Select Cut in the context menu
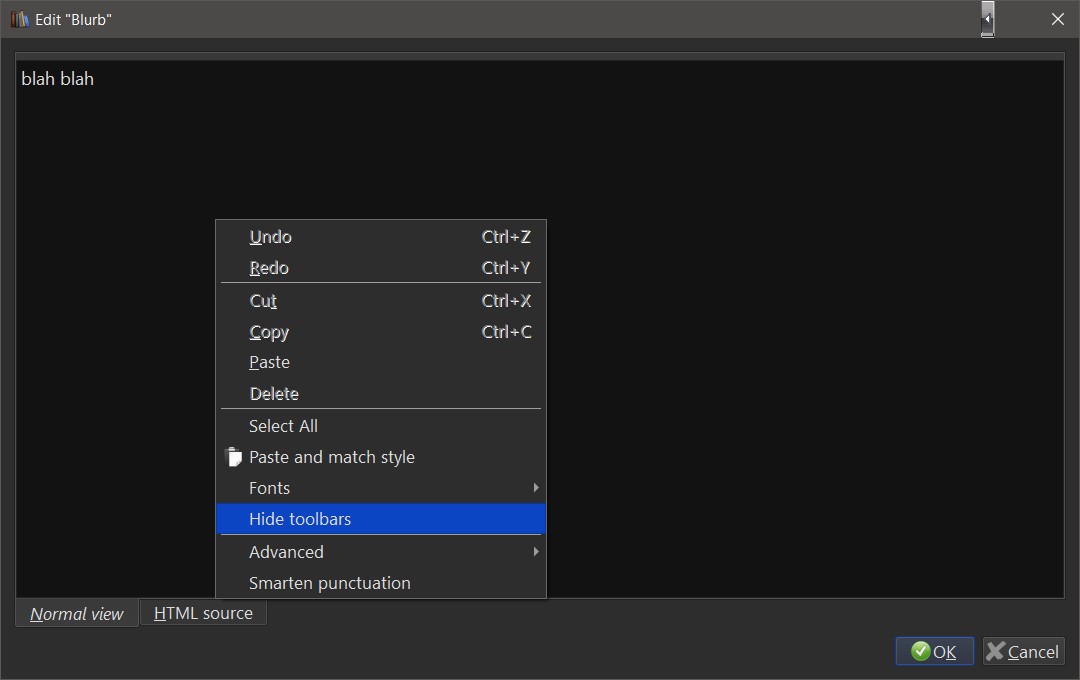 263,301
